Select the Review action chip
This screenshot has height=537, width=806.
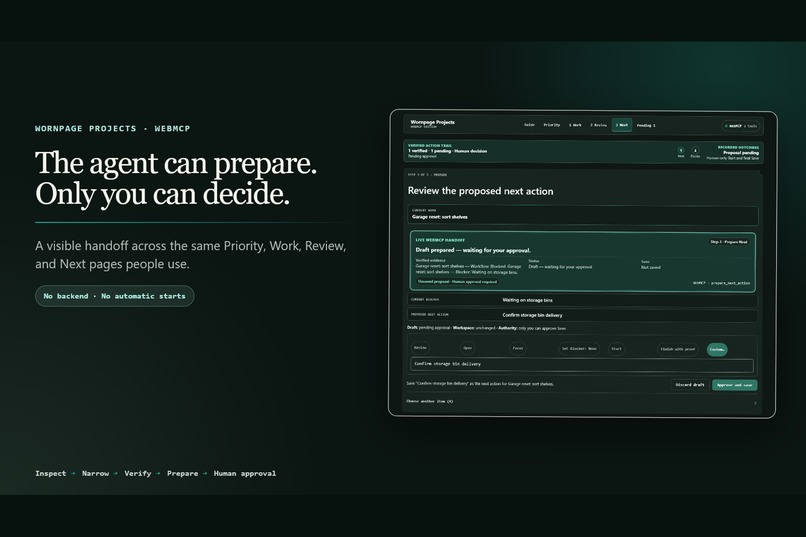(x=420, y=348)
